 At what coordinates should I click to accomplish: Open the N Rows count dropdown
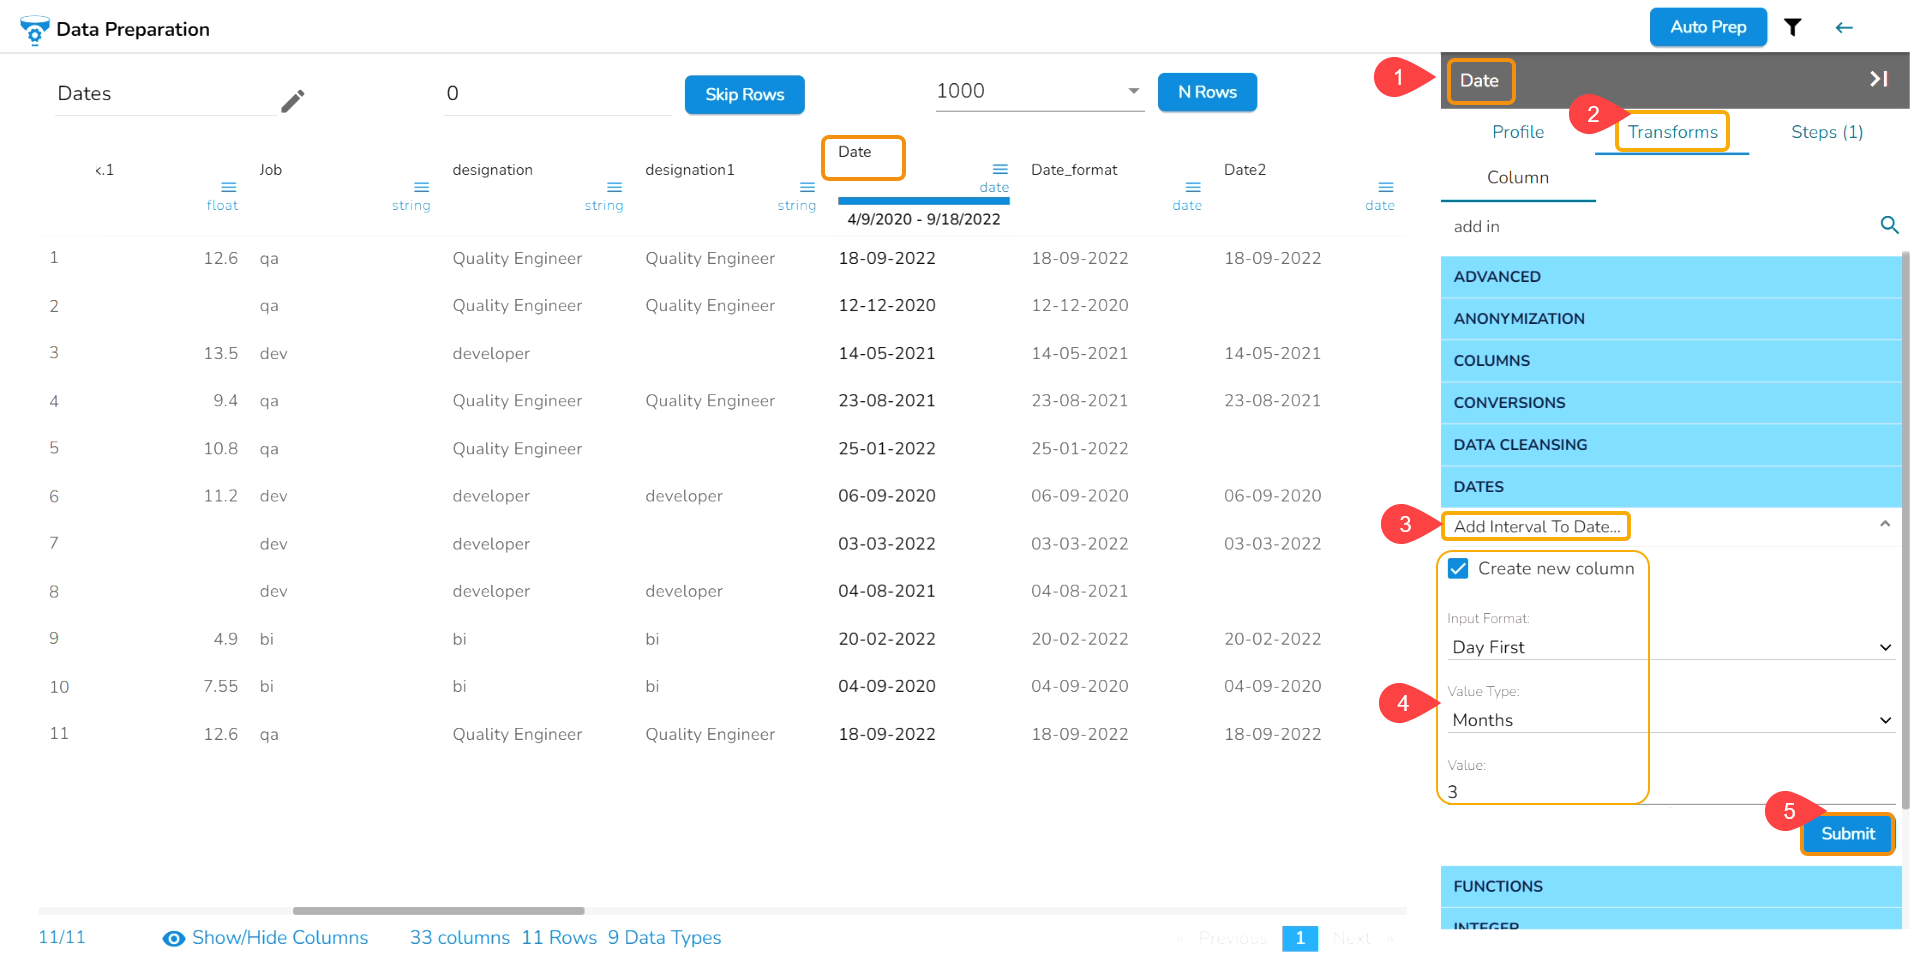click(1040, 91)
